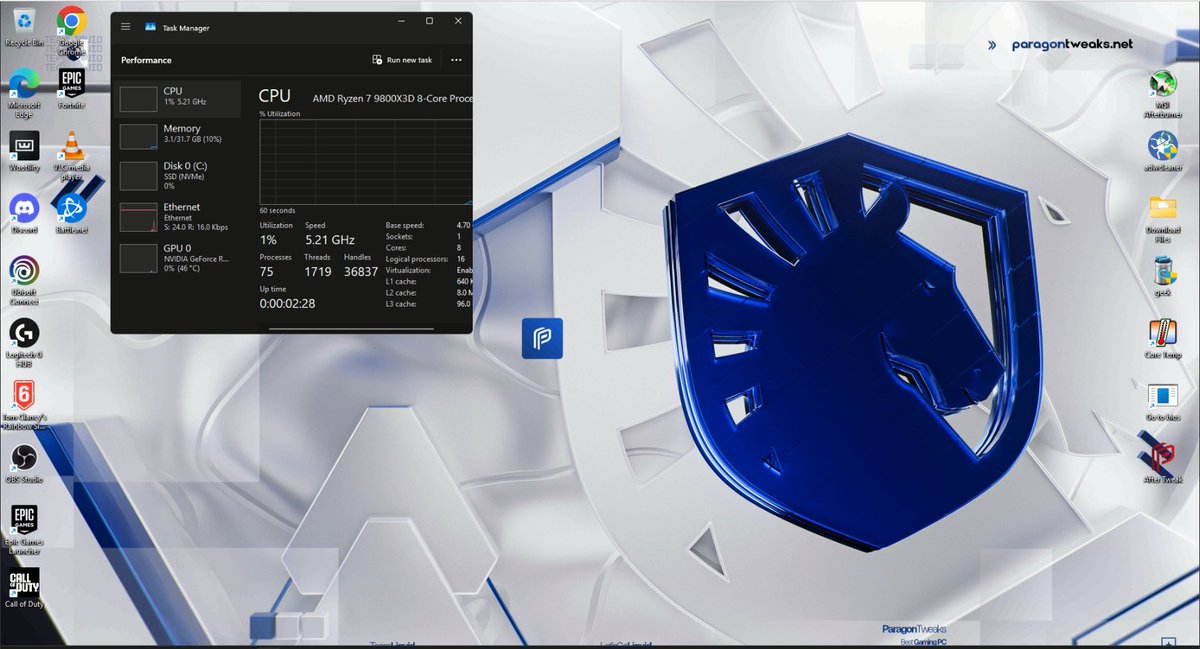Select the CPU performance item
The height and width of the screenshot is (649, 1200).
coord(176,98)
